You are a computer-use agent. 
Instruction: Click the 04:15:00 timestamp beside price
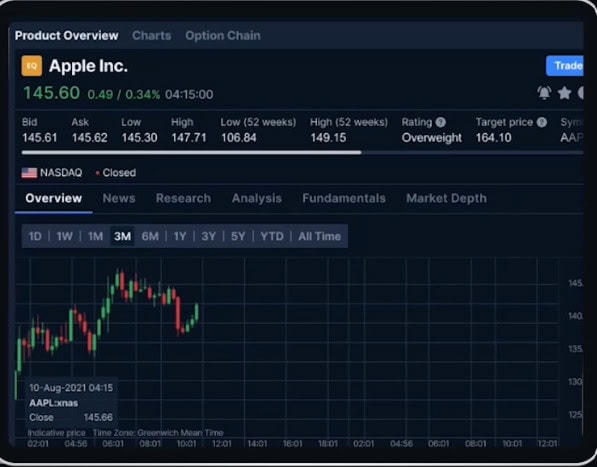[x=189, y=94]
